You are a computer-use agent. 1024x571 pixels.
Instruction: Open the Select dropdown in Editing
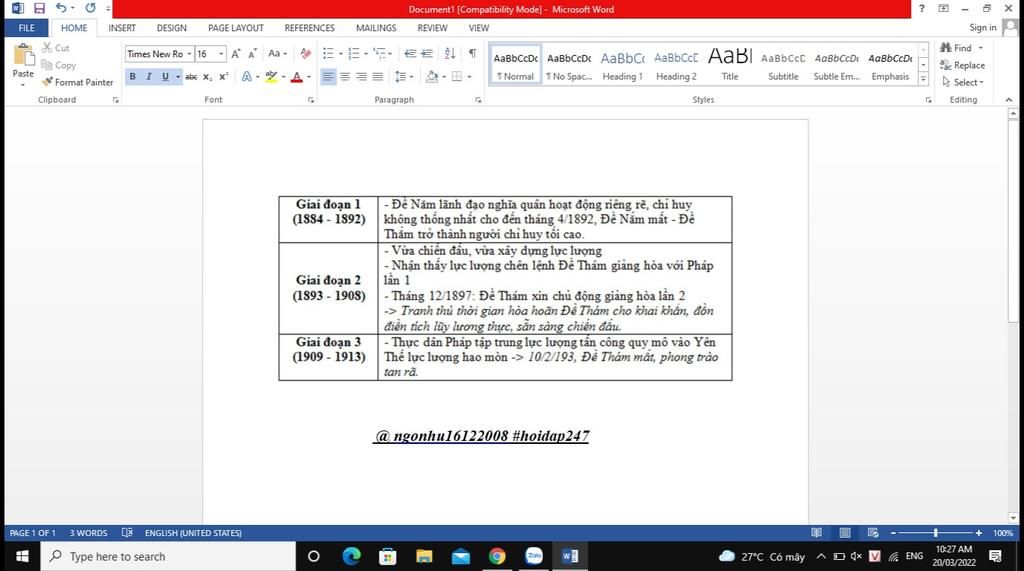[x=963, y=82]
